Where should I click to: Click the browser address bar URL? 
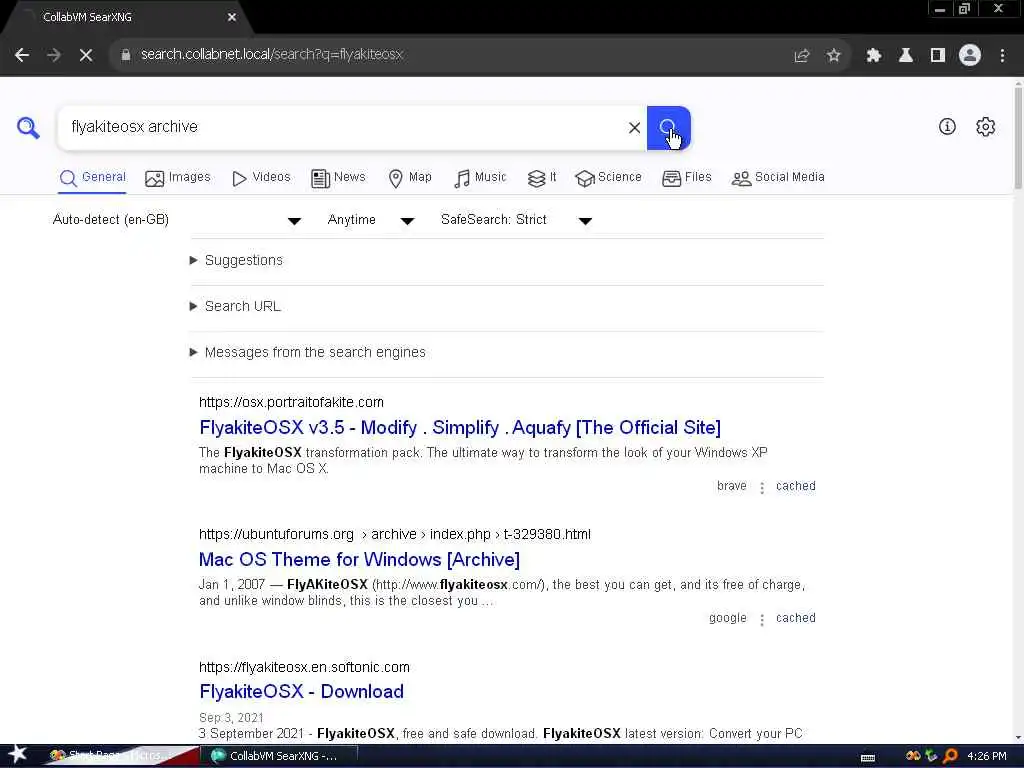[x=272, y=54]
